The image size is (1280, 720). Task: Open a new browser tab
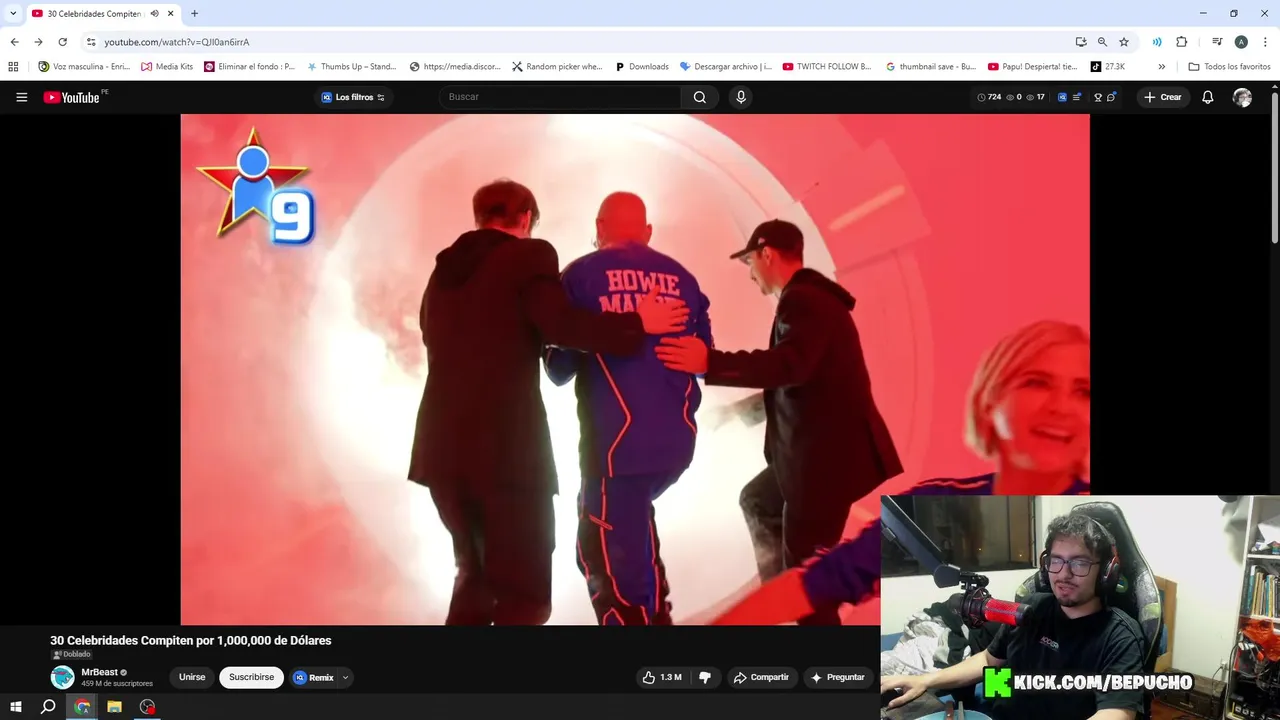click(194, 14)
